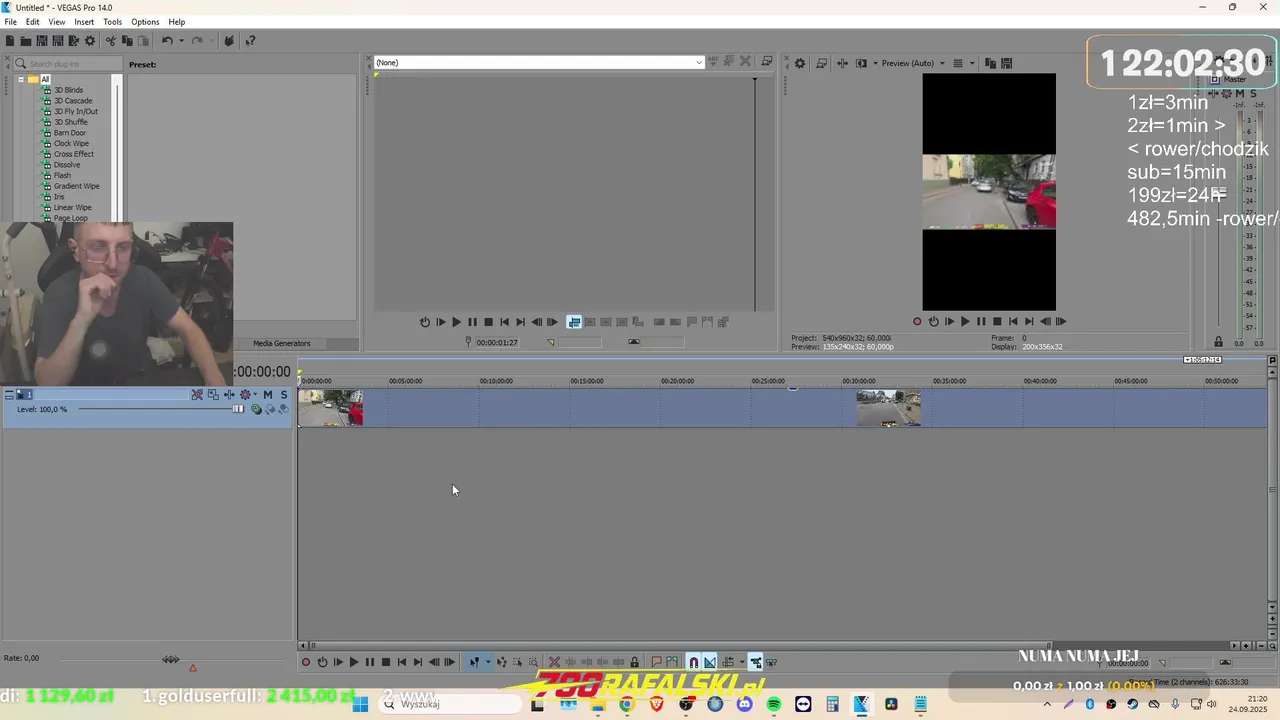
Task: Create a new project from main toolbar
Action: pos(10,41)
